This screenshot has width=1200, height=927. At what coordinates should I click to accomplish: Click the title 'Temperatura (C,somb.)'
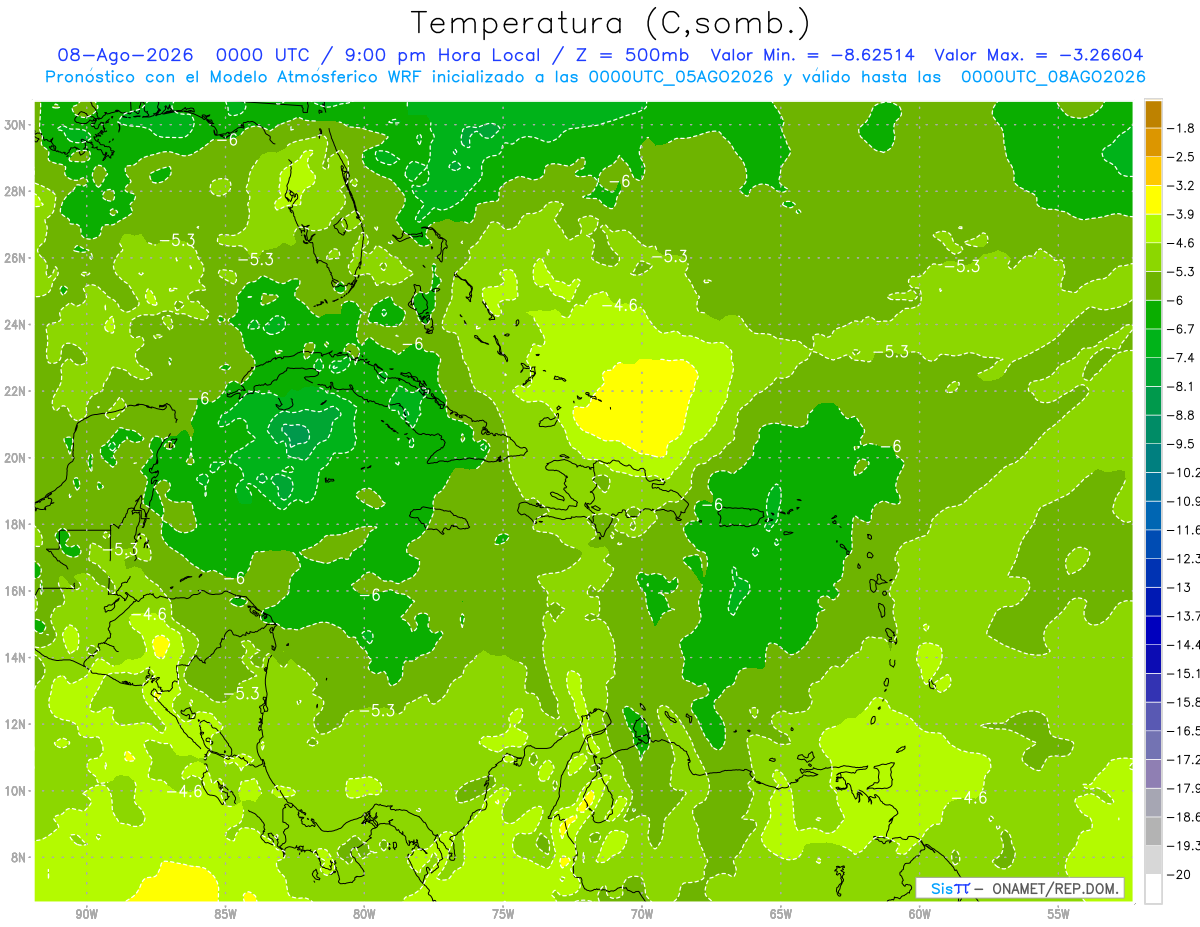(x=610, y=23)
